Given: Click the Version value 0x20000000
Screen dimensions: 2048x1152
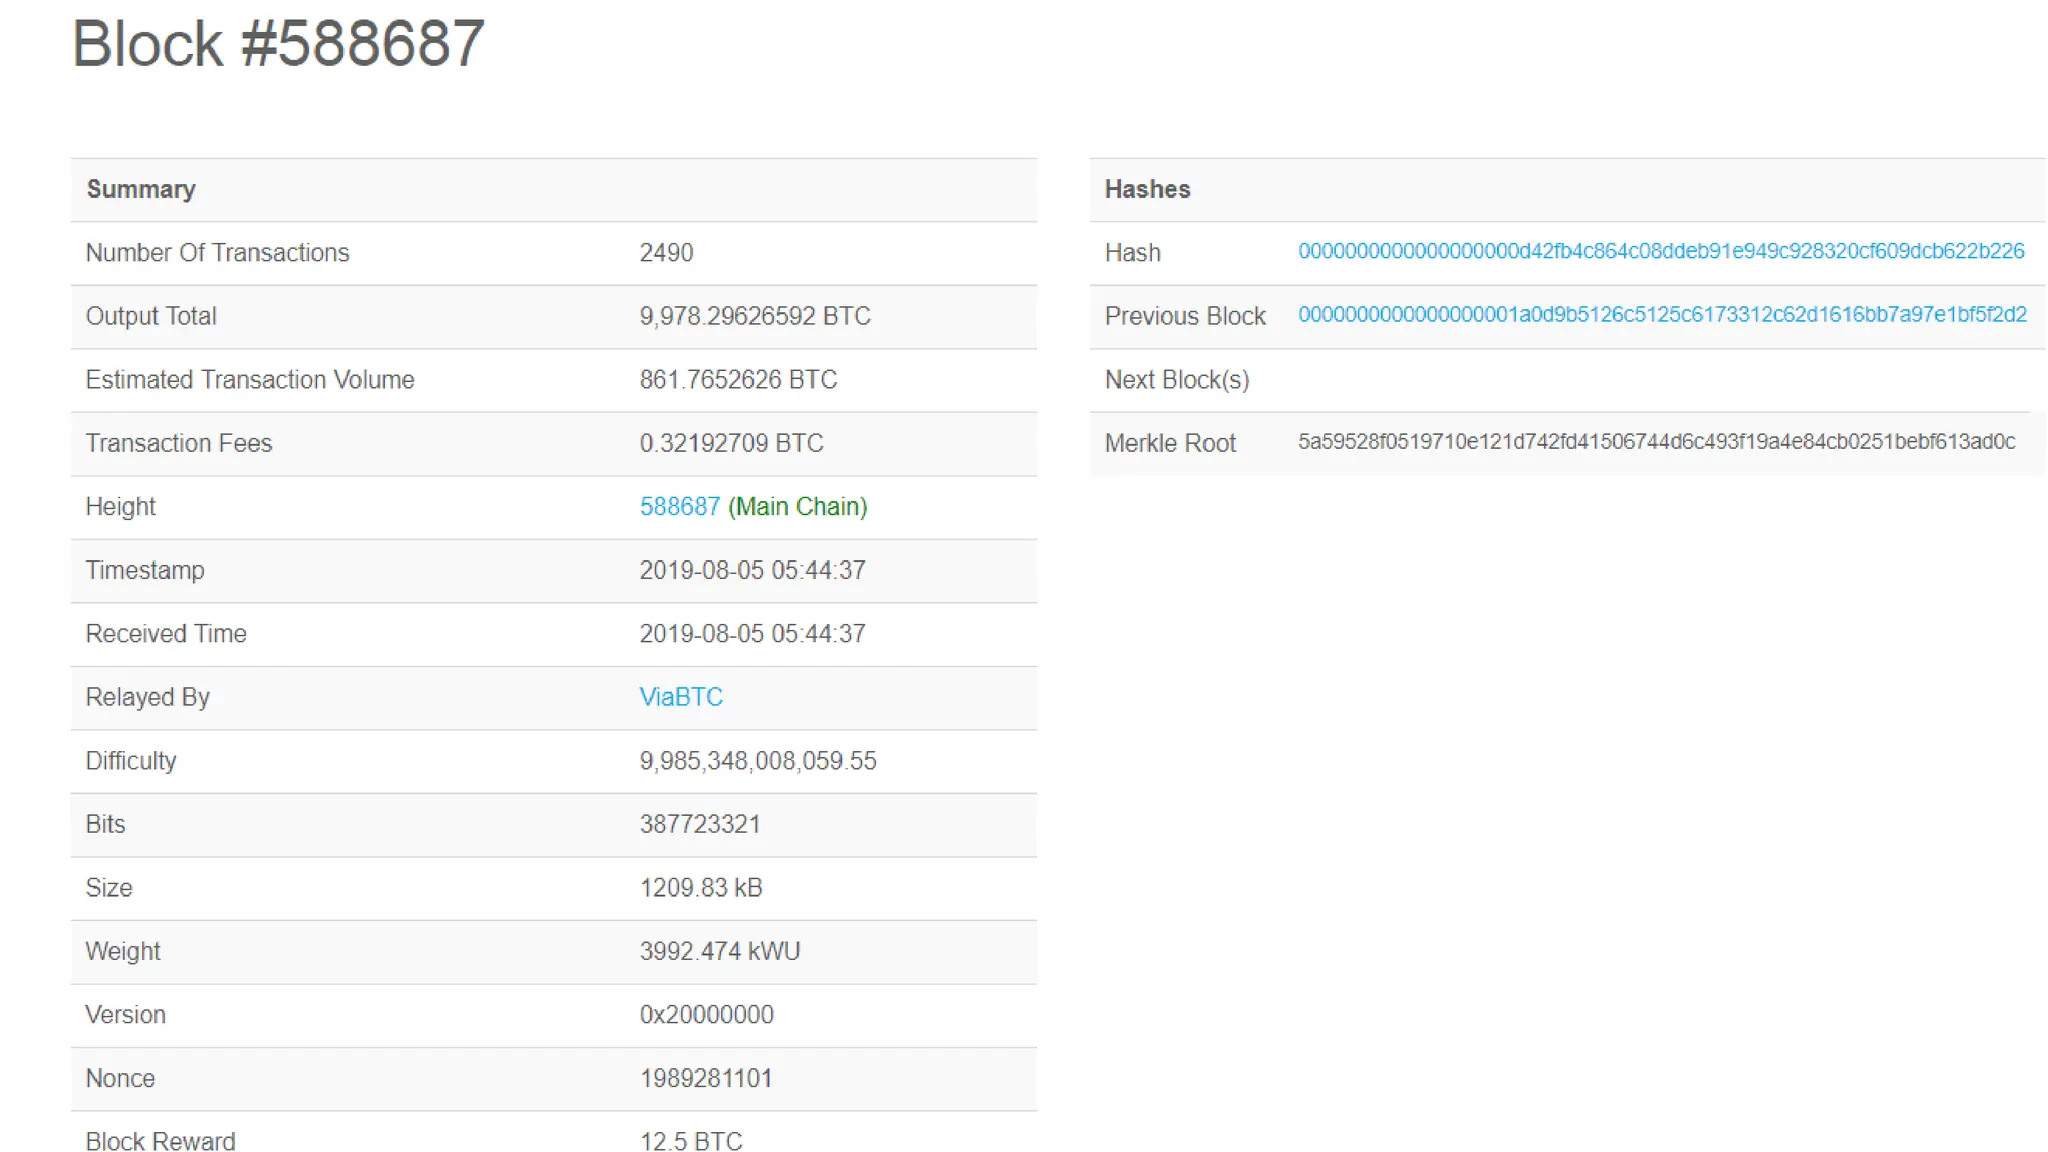Looking at the screenshot, I should (x=706, y=1015).
